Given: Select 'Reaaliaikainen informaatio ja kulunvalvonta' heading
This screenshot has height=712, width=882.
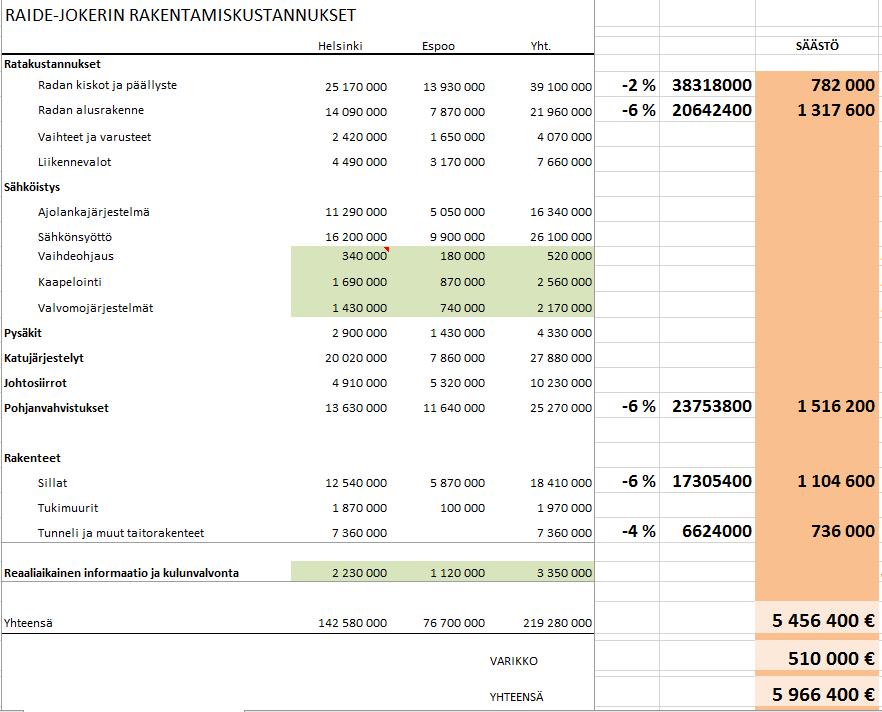Looking at the screenshot, I should [122, 573].
